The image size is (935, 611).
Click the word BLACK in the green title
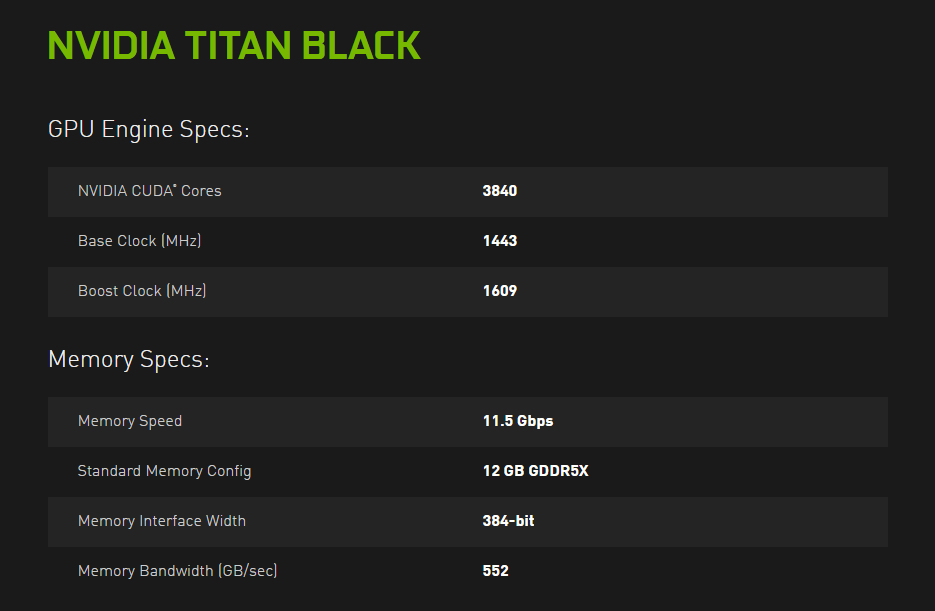pyautogui.click(x=361, y=46)
